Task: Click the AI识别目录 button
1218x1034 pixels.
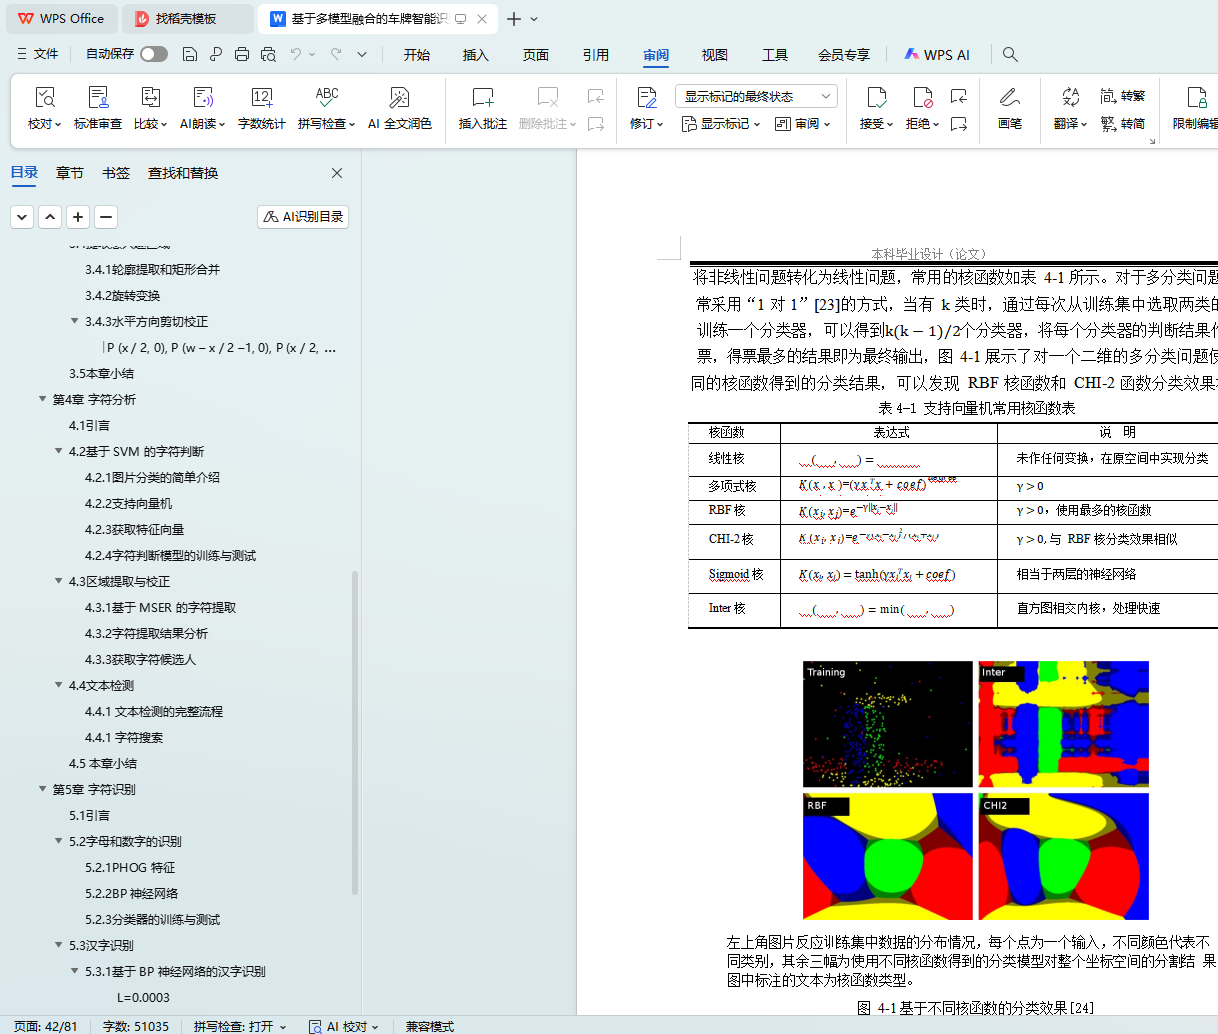Action: [x=303, y=216]
